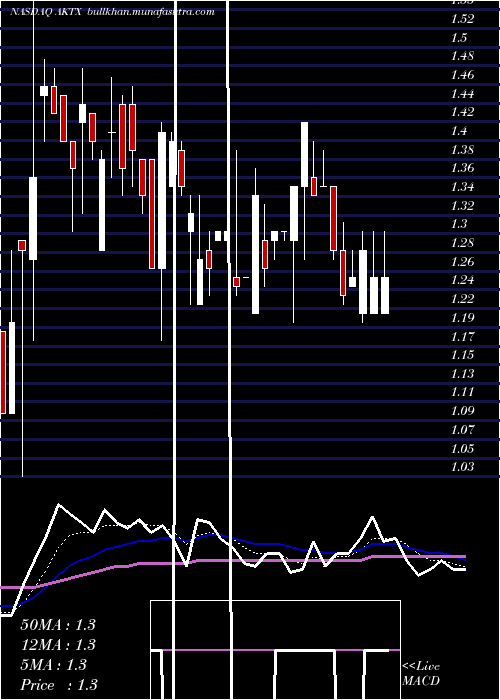
Task: Select the 12MA : 1.3 legend line
Action: point(58,645)
